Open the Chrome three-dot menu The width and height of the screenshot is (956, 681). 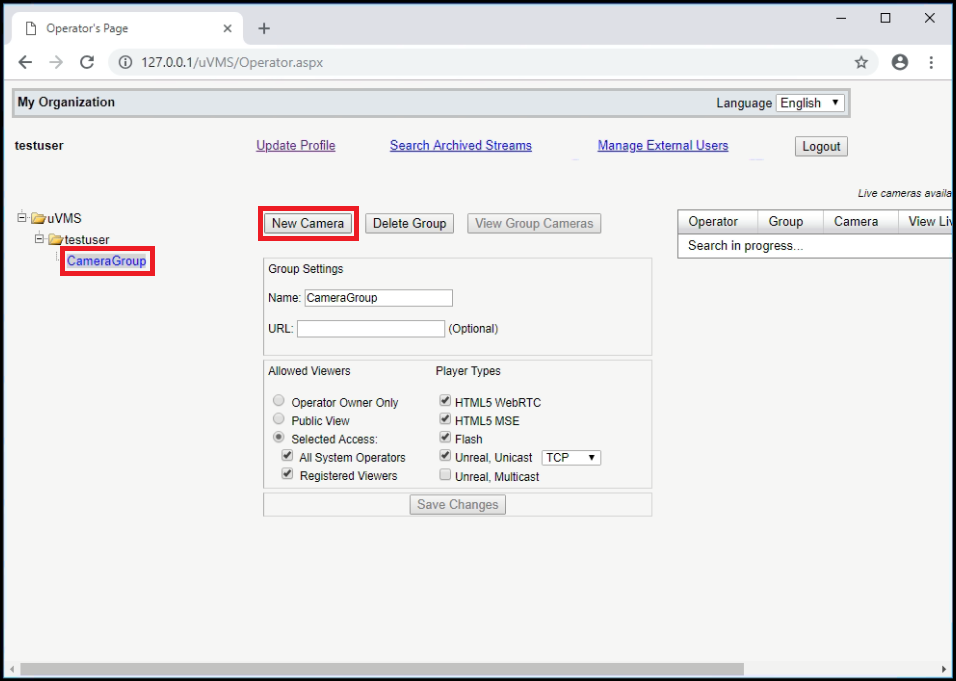(x=931, y=62)
